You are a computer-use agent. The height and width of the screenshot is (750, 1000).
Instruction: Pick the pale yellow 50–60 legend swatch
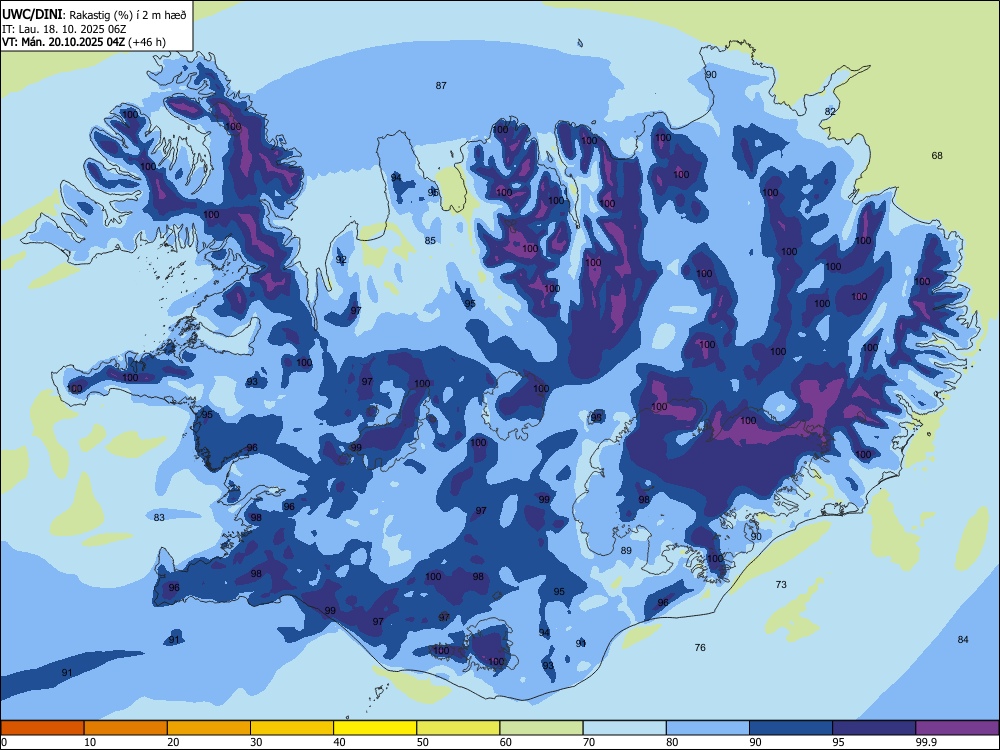(459, 728)
